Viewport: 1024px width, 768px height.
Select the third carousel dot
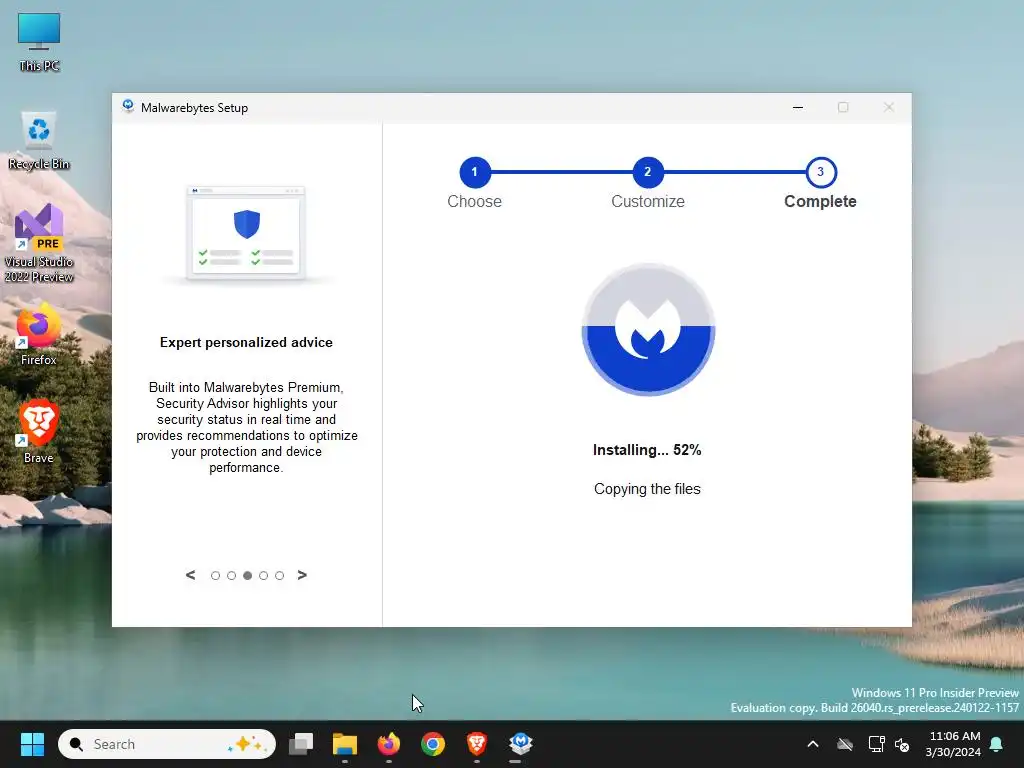[248, 575]
